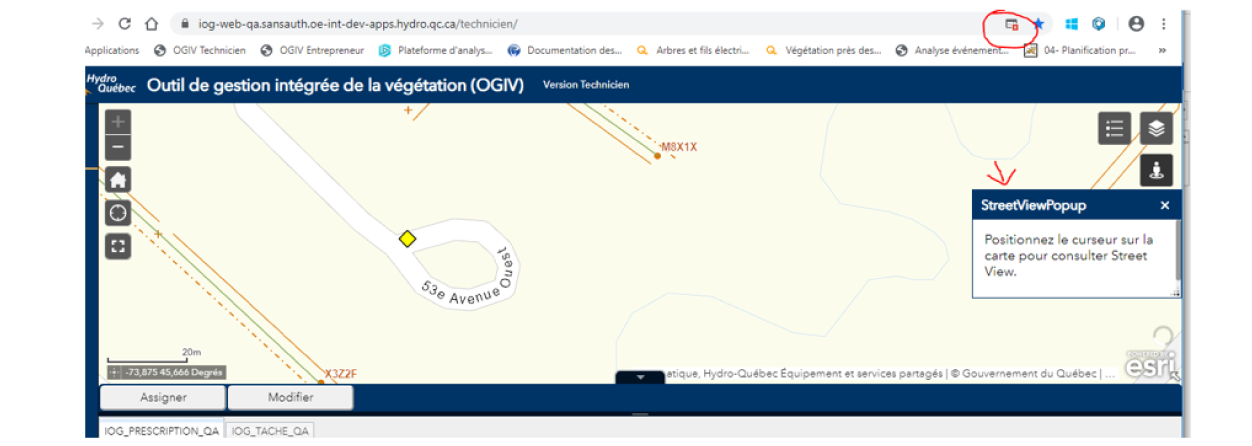Open Arbres et fils électri... bookmark
Image resolution: width=1252 pixels, height=446 pixels.
tap(694, 50)
